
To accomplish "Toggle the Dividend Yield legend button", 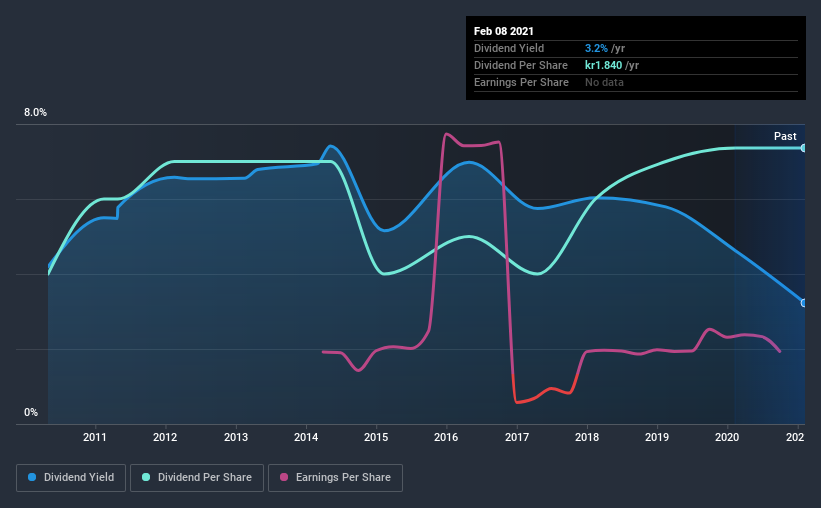I will point(71,478).
